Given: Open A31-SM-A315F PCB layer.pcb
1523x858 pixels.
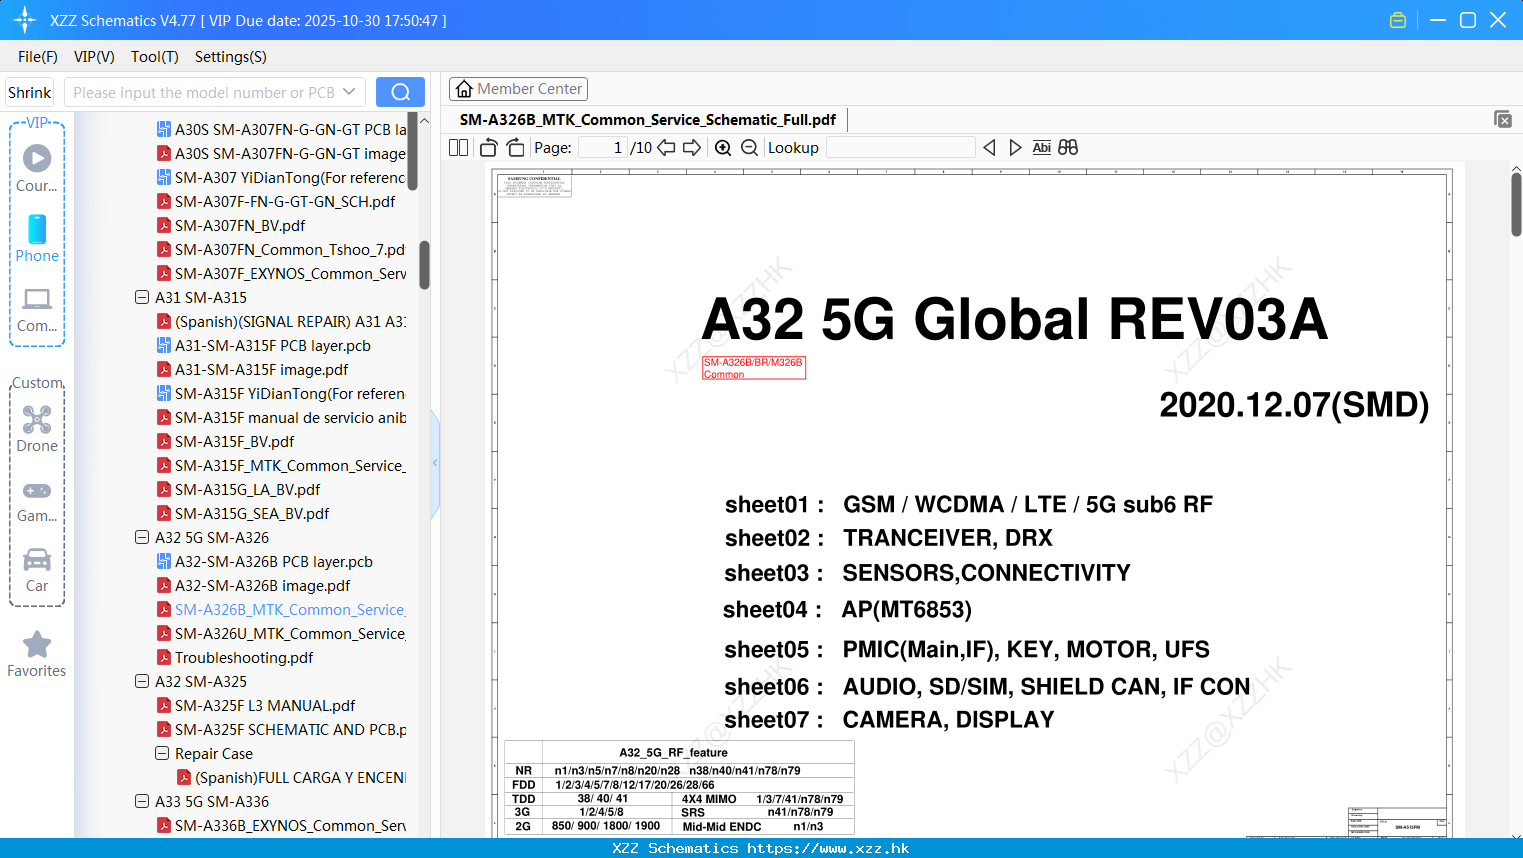Looking at the screenshot, I should tap(264, 345).
